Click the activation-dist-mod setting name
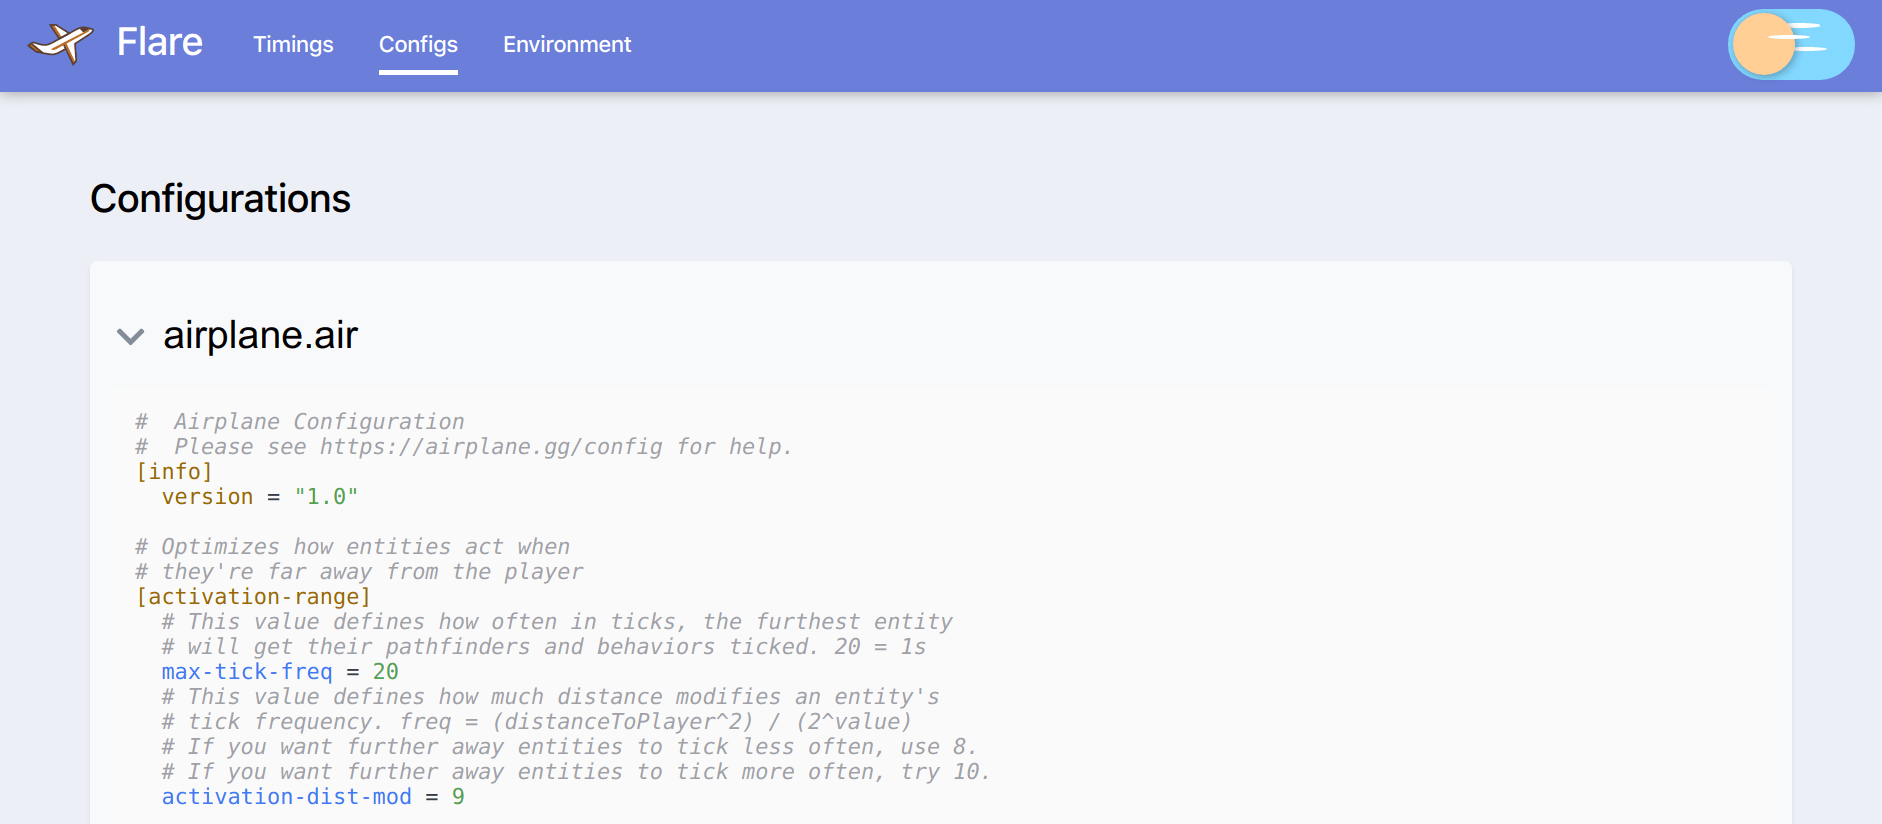The image size is (1882, 824). pyautogui.click(x=287, y=797)
